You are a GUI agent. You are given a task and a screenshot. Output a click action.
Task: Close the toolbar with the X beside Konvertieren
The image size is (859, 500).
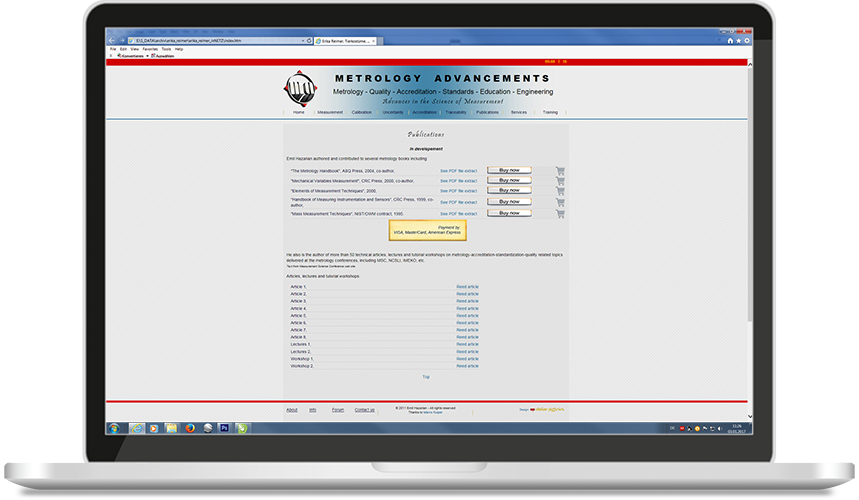(111, 56)
